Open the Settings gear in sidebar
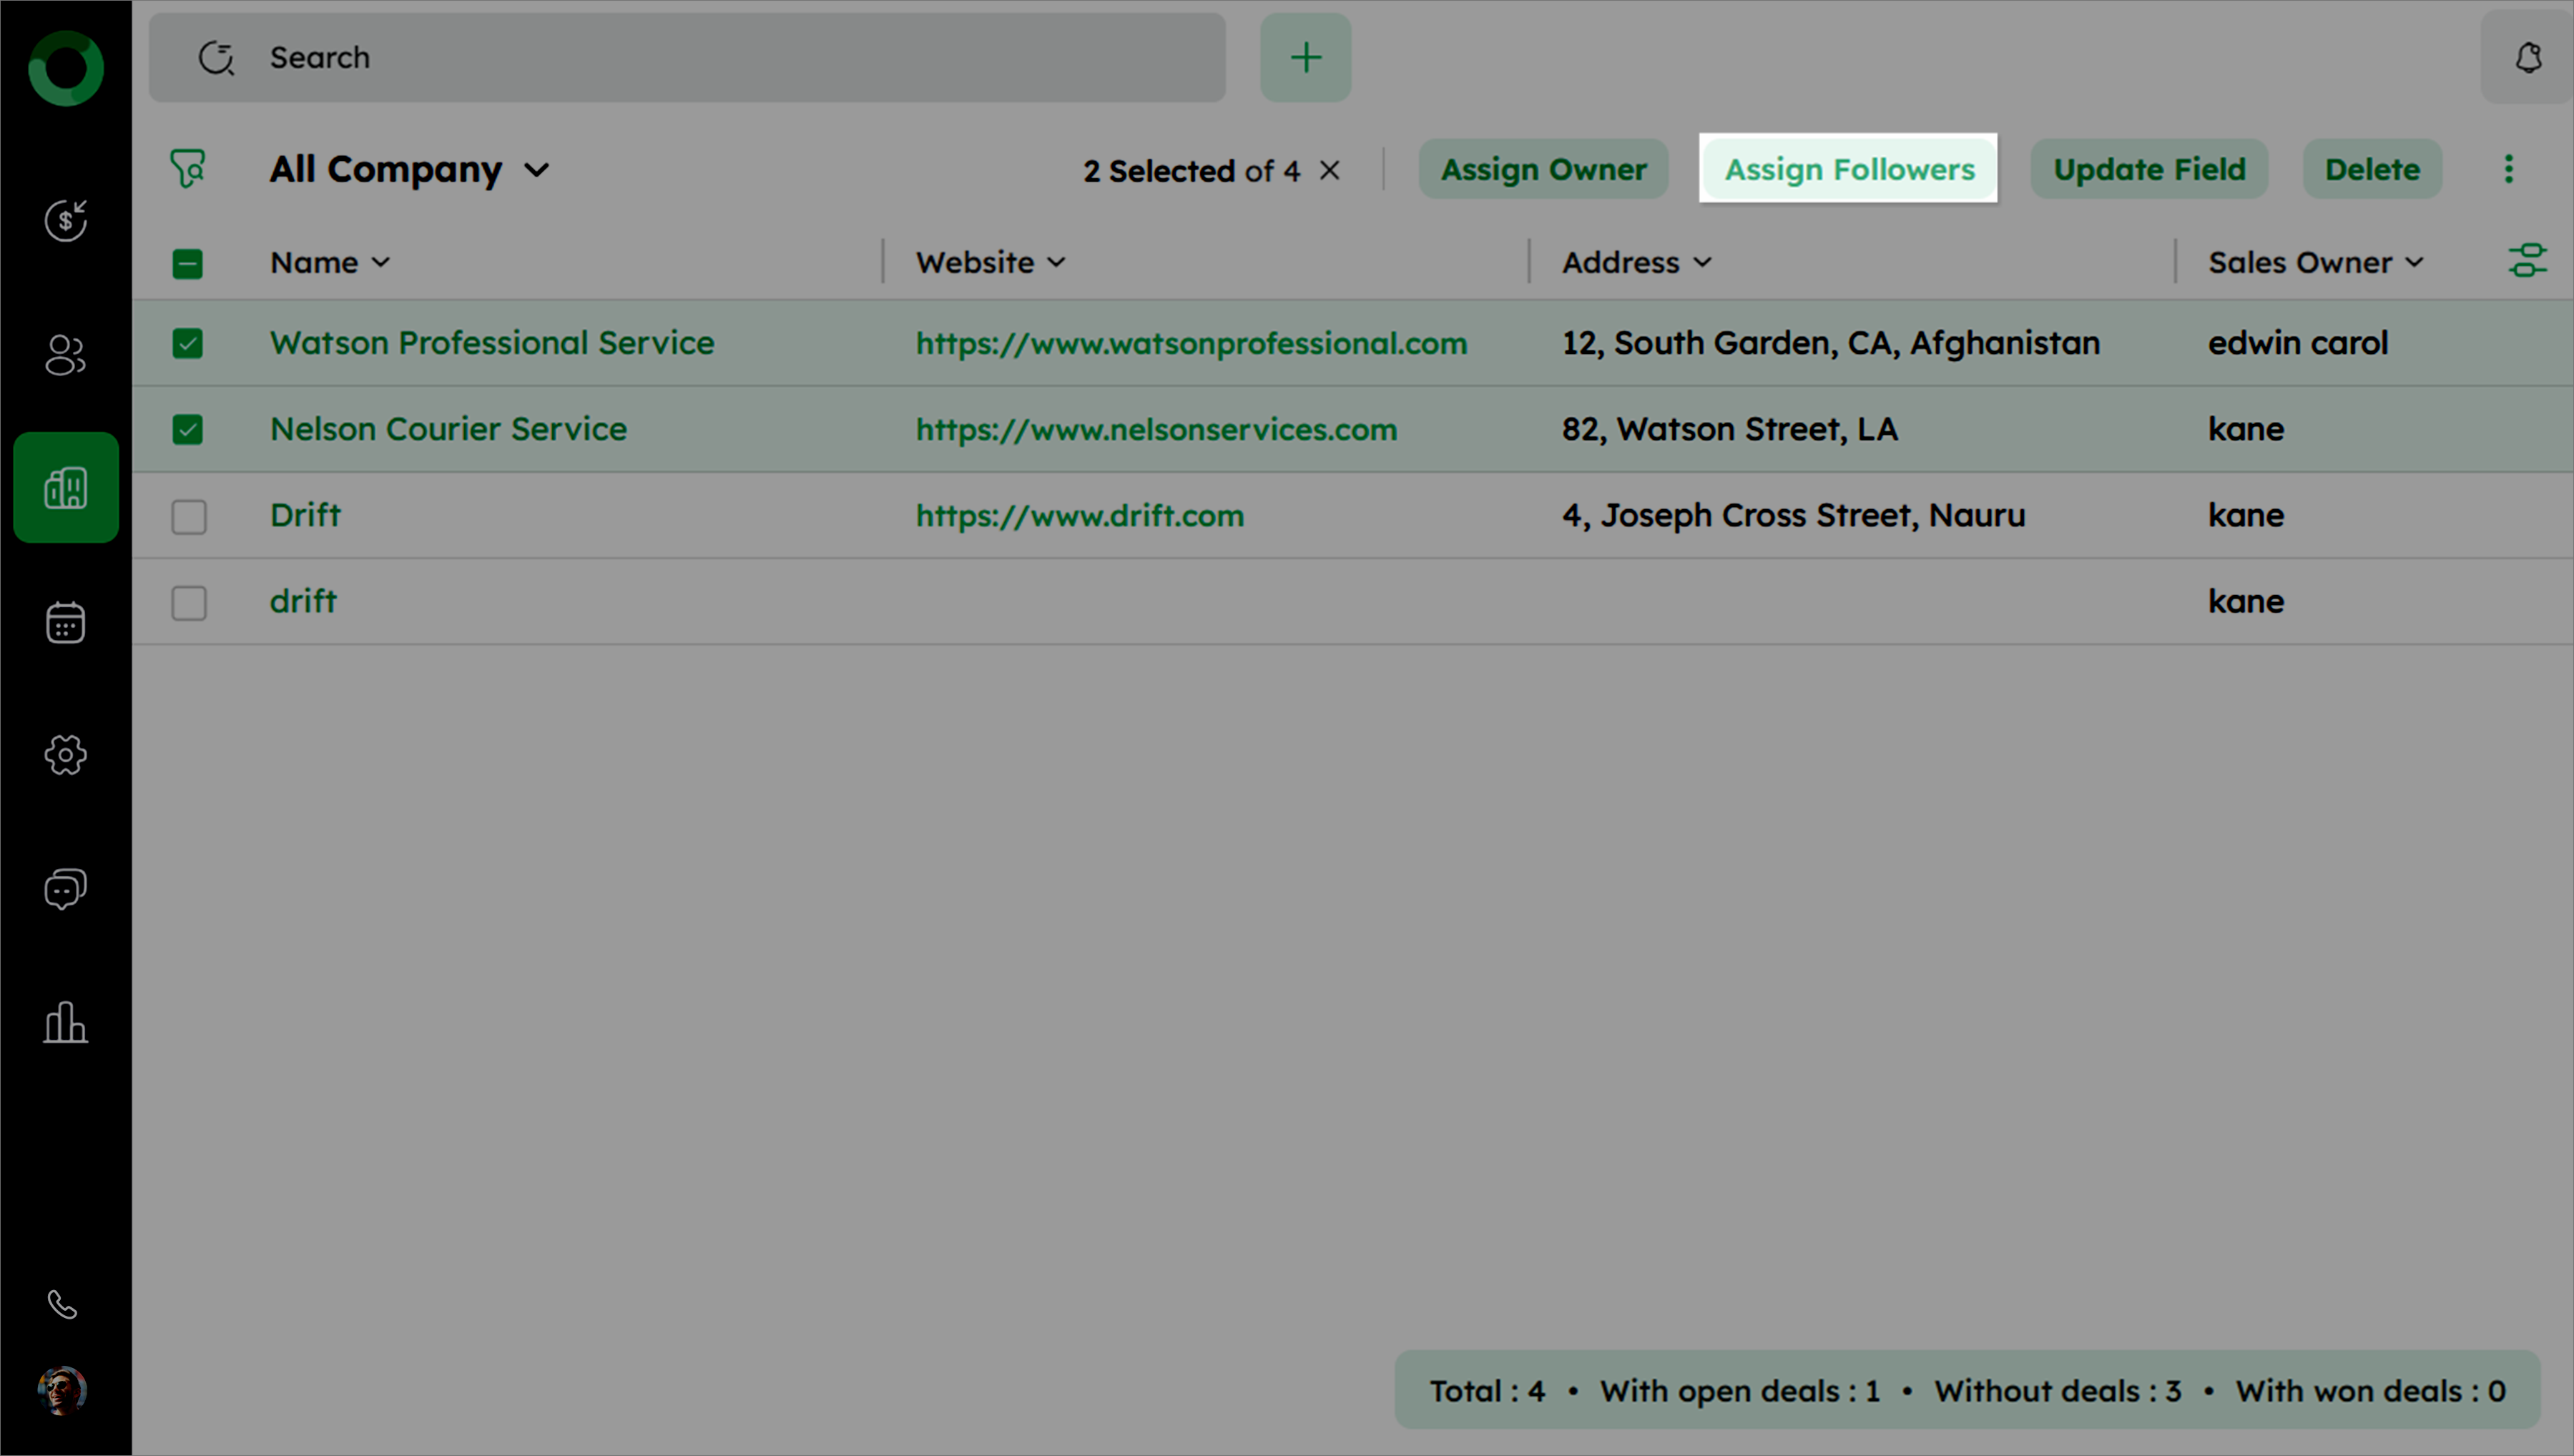Viewport: 2574px width, 1456px height. 66,755
